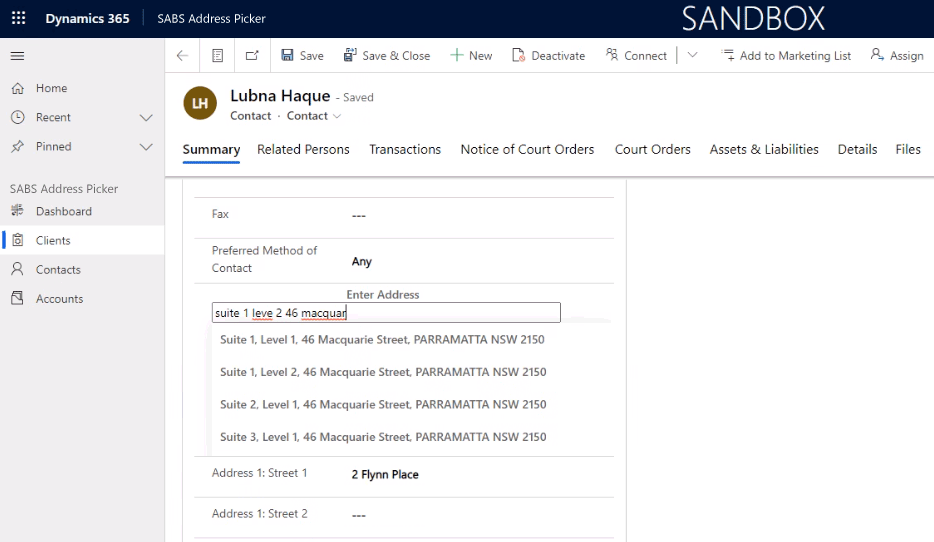Expand the Recent section chevron
Image resolution: width=934 pixels, height=542 pixels.
(146, 117)
